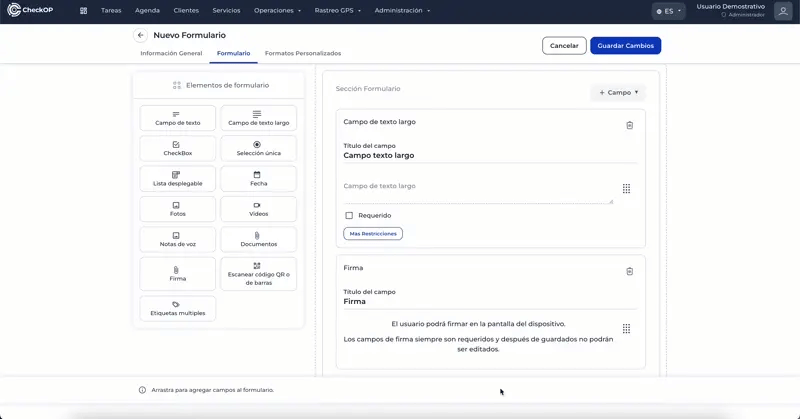
Task: Toggle the Requerido checkbox
Action: (x=349, y=215)
